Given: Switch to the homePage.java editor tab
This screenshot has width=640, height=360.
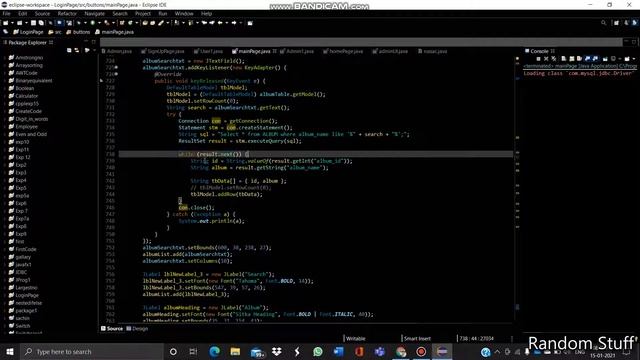Looking at the screenshot, I should [343, 51].
